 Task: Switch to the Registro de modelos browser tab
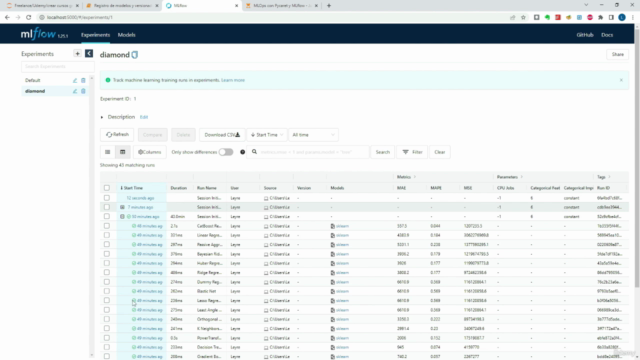click(x=122, y=6)
